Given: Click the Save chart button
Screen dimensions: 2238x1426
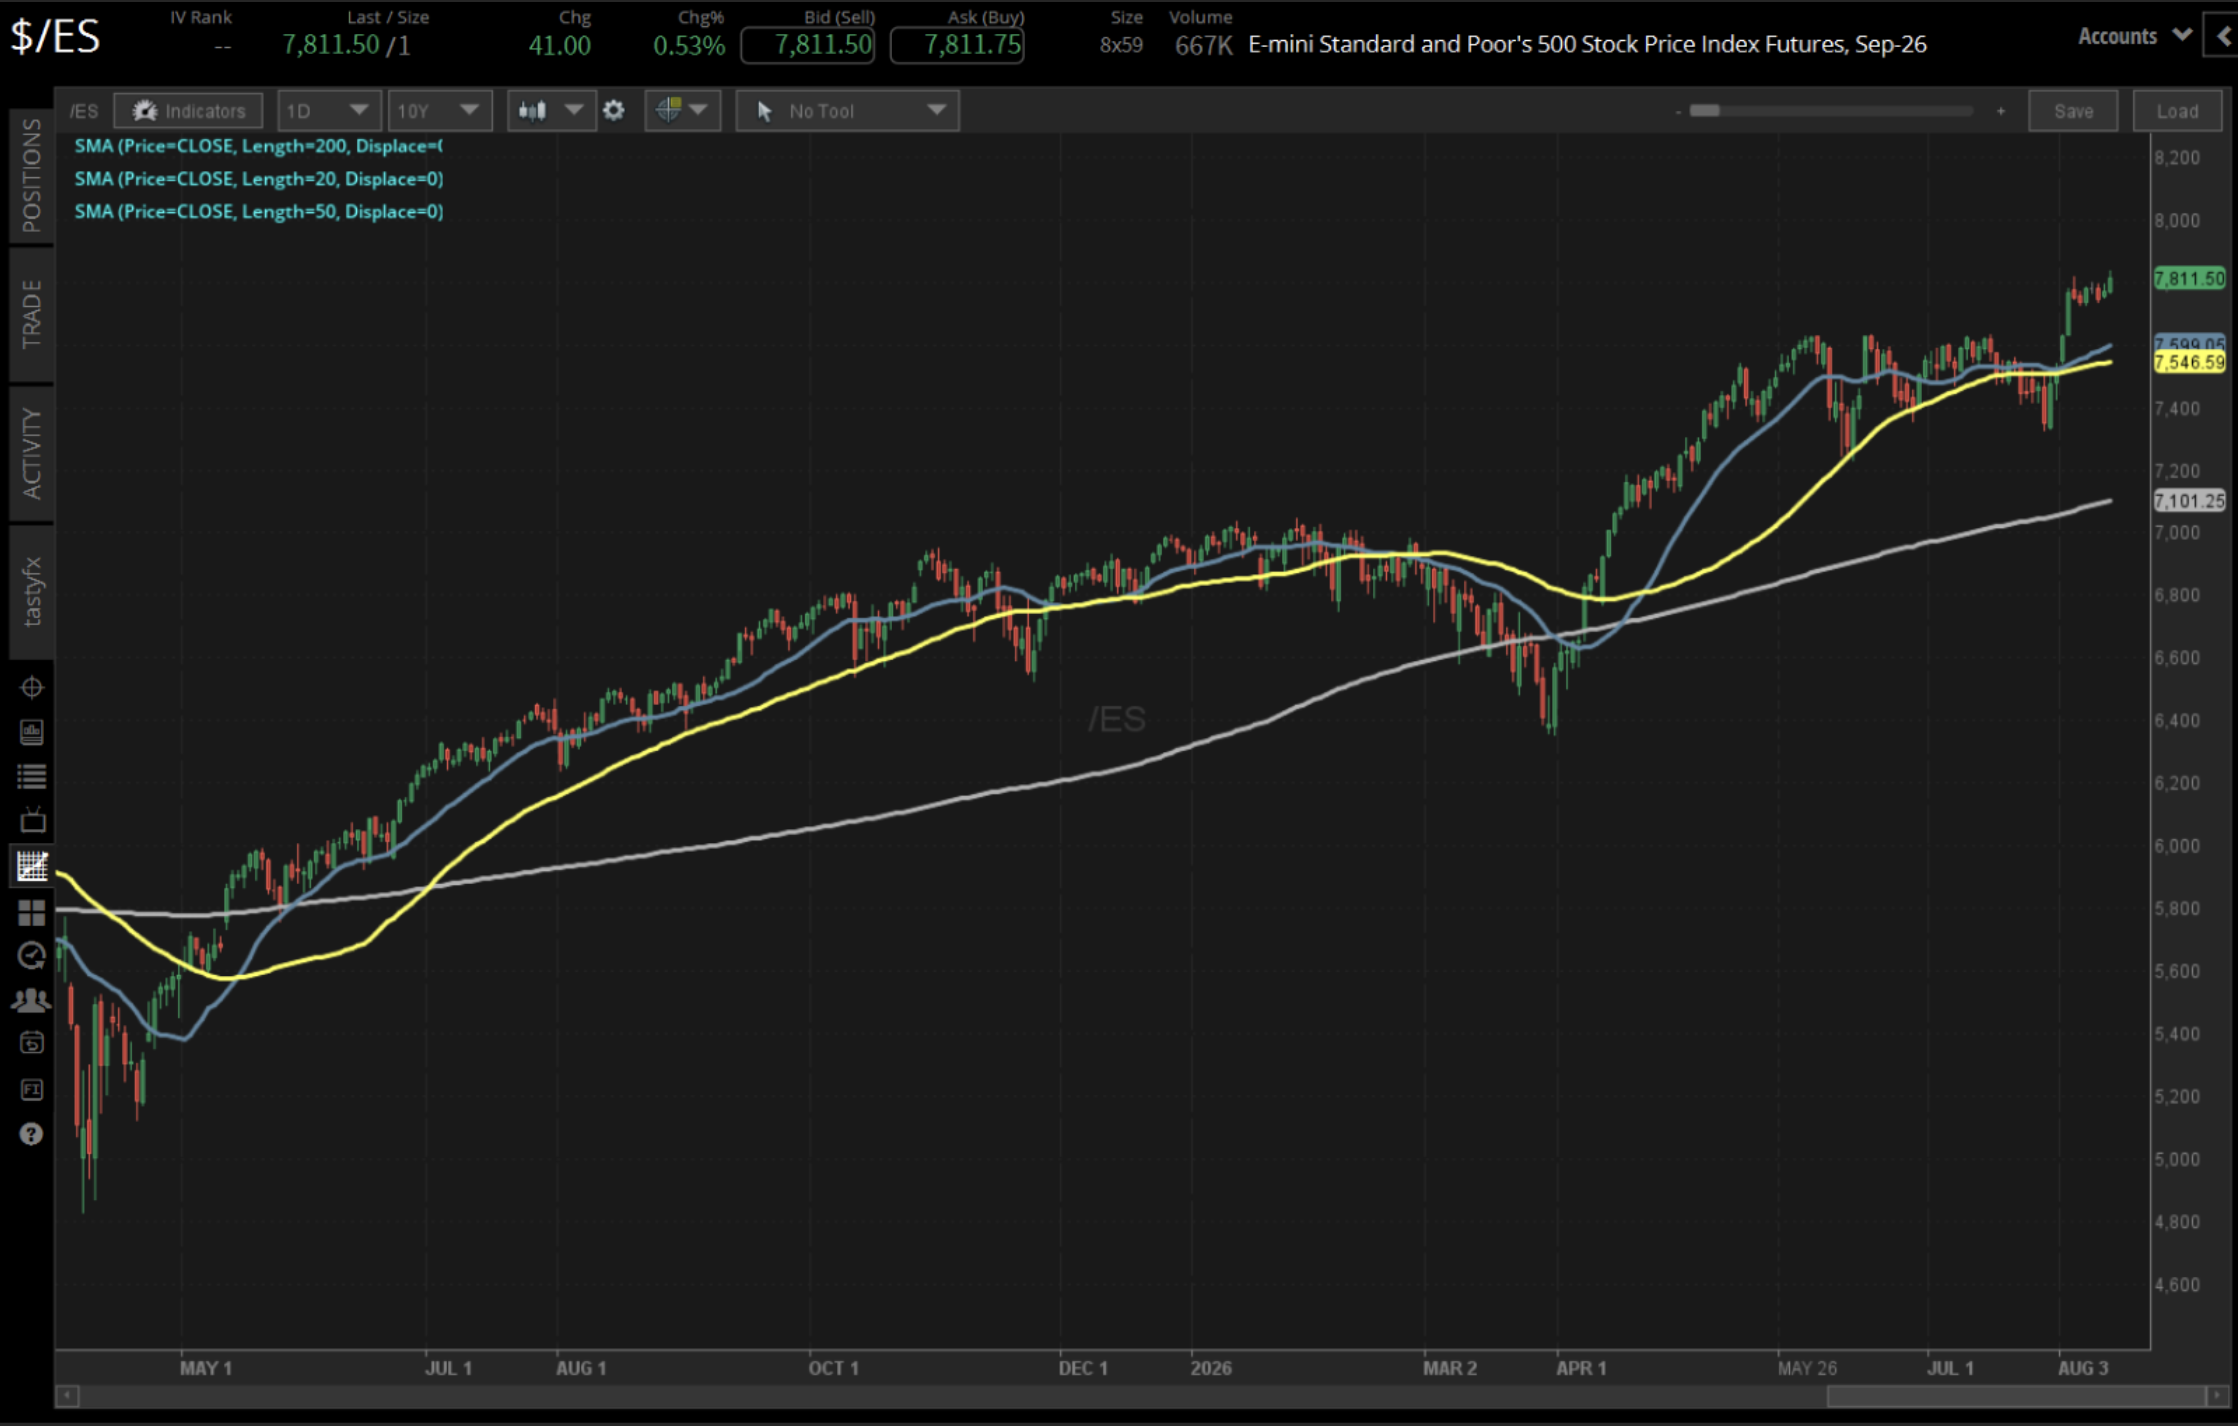Looking at the screenshot, I should click(x=2073, y=111).
